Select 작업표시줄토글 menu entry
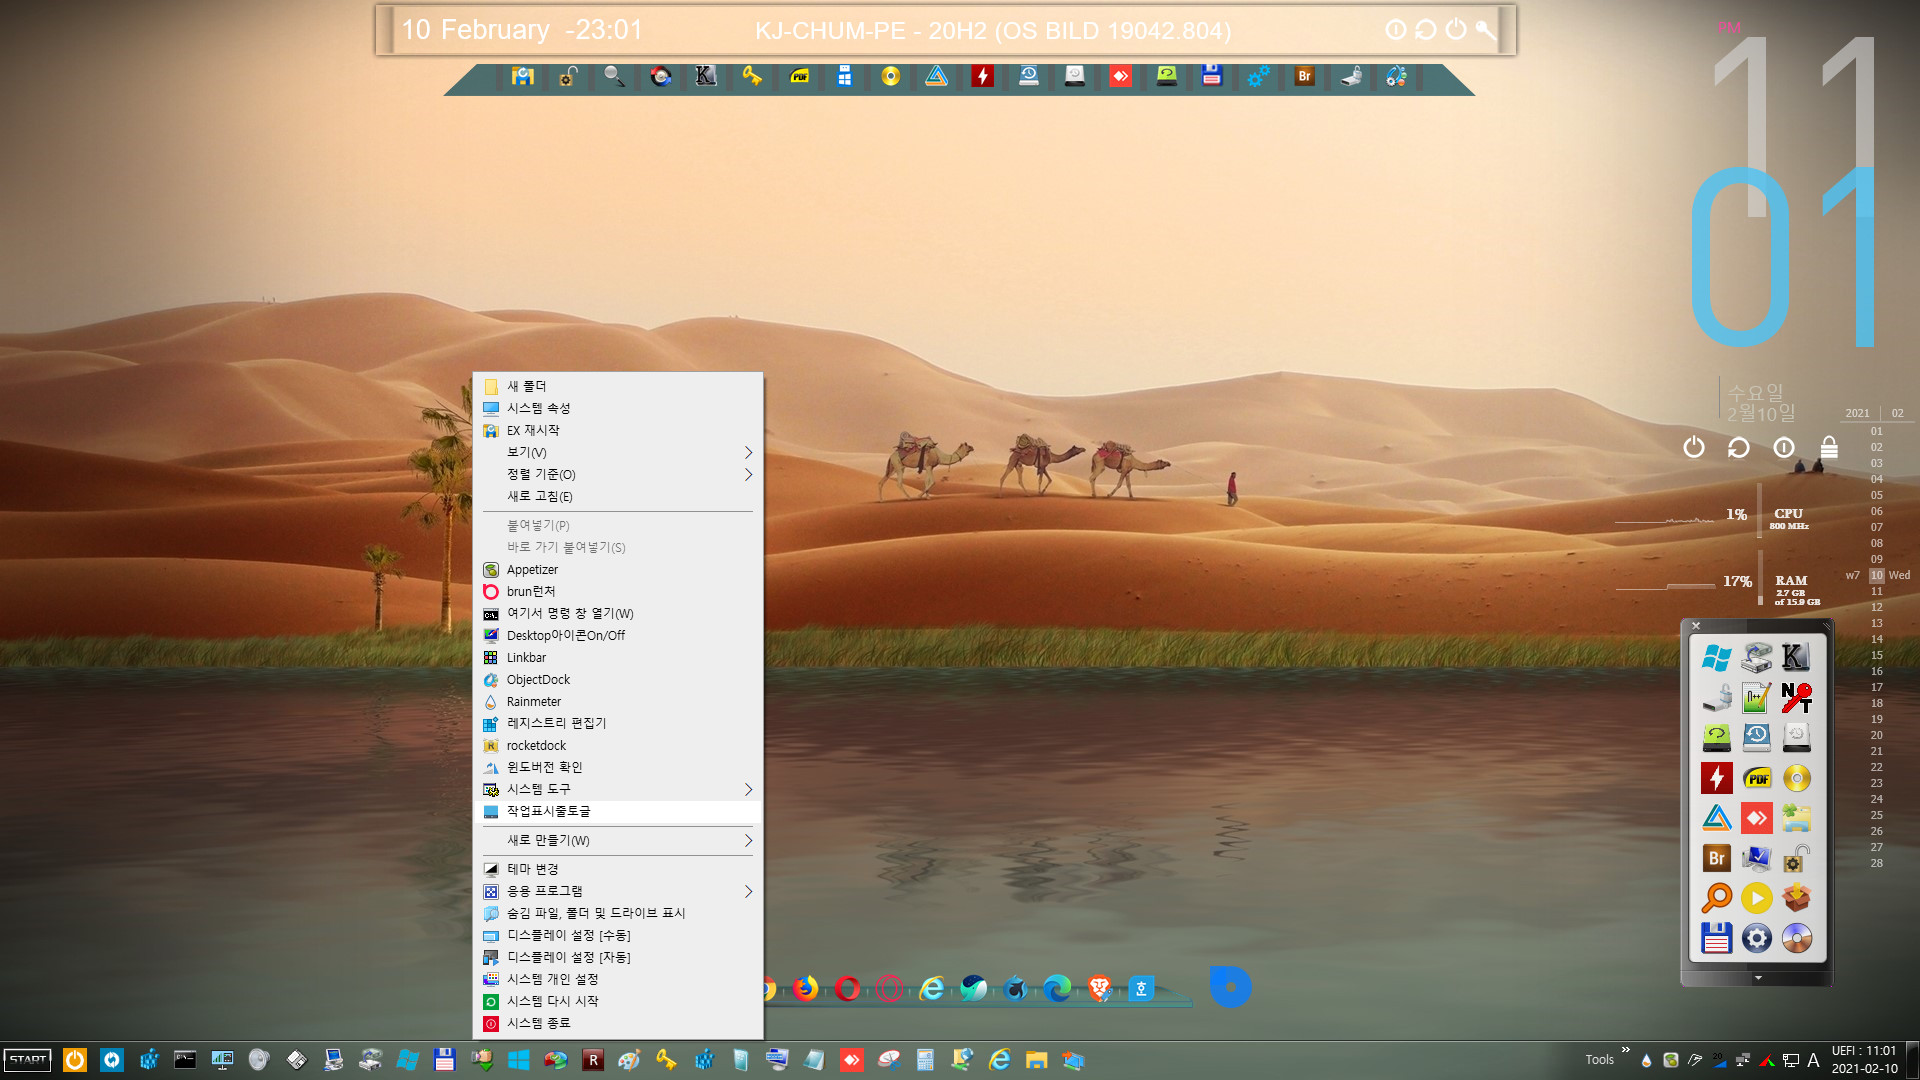Image resolution: width=1920 pixels, height=1080 pixels. click(x=618, y=811)
